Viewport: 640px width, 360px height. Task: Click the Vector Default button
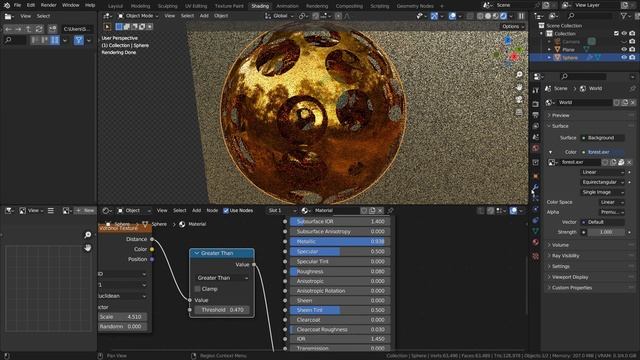(x=602, y=222)
